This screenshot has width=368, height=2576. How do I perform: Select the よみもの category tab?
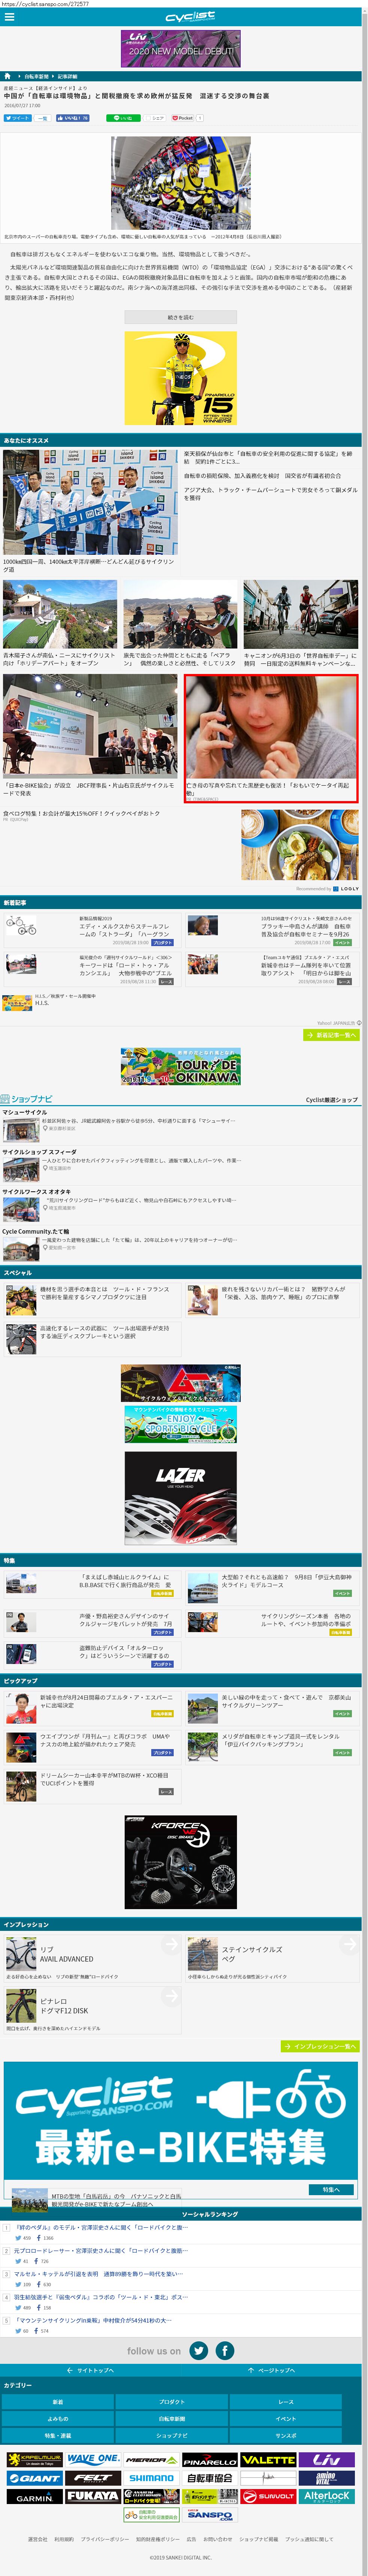(x=58, y=2419)
